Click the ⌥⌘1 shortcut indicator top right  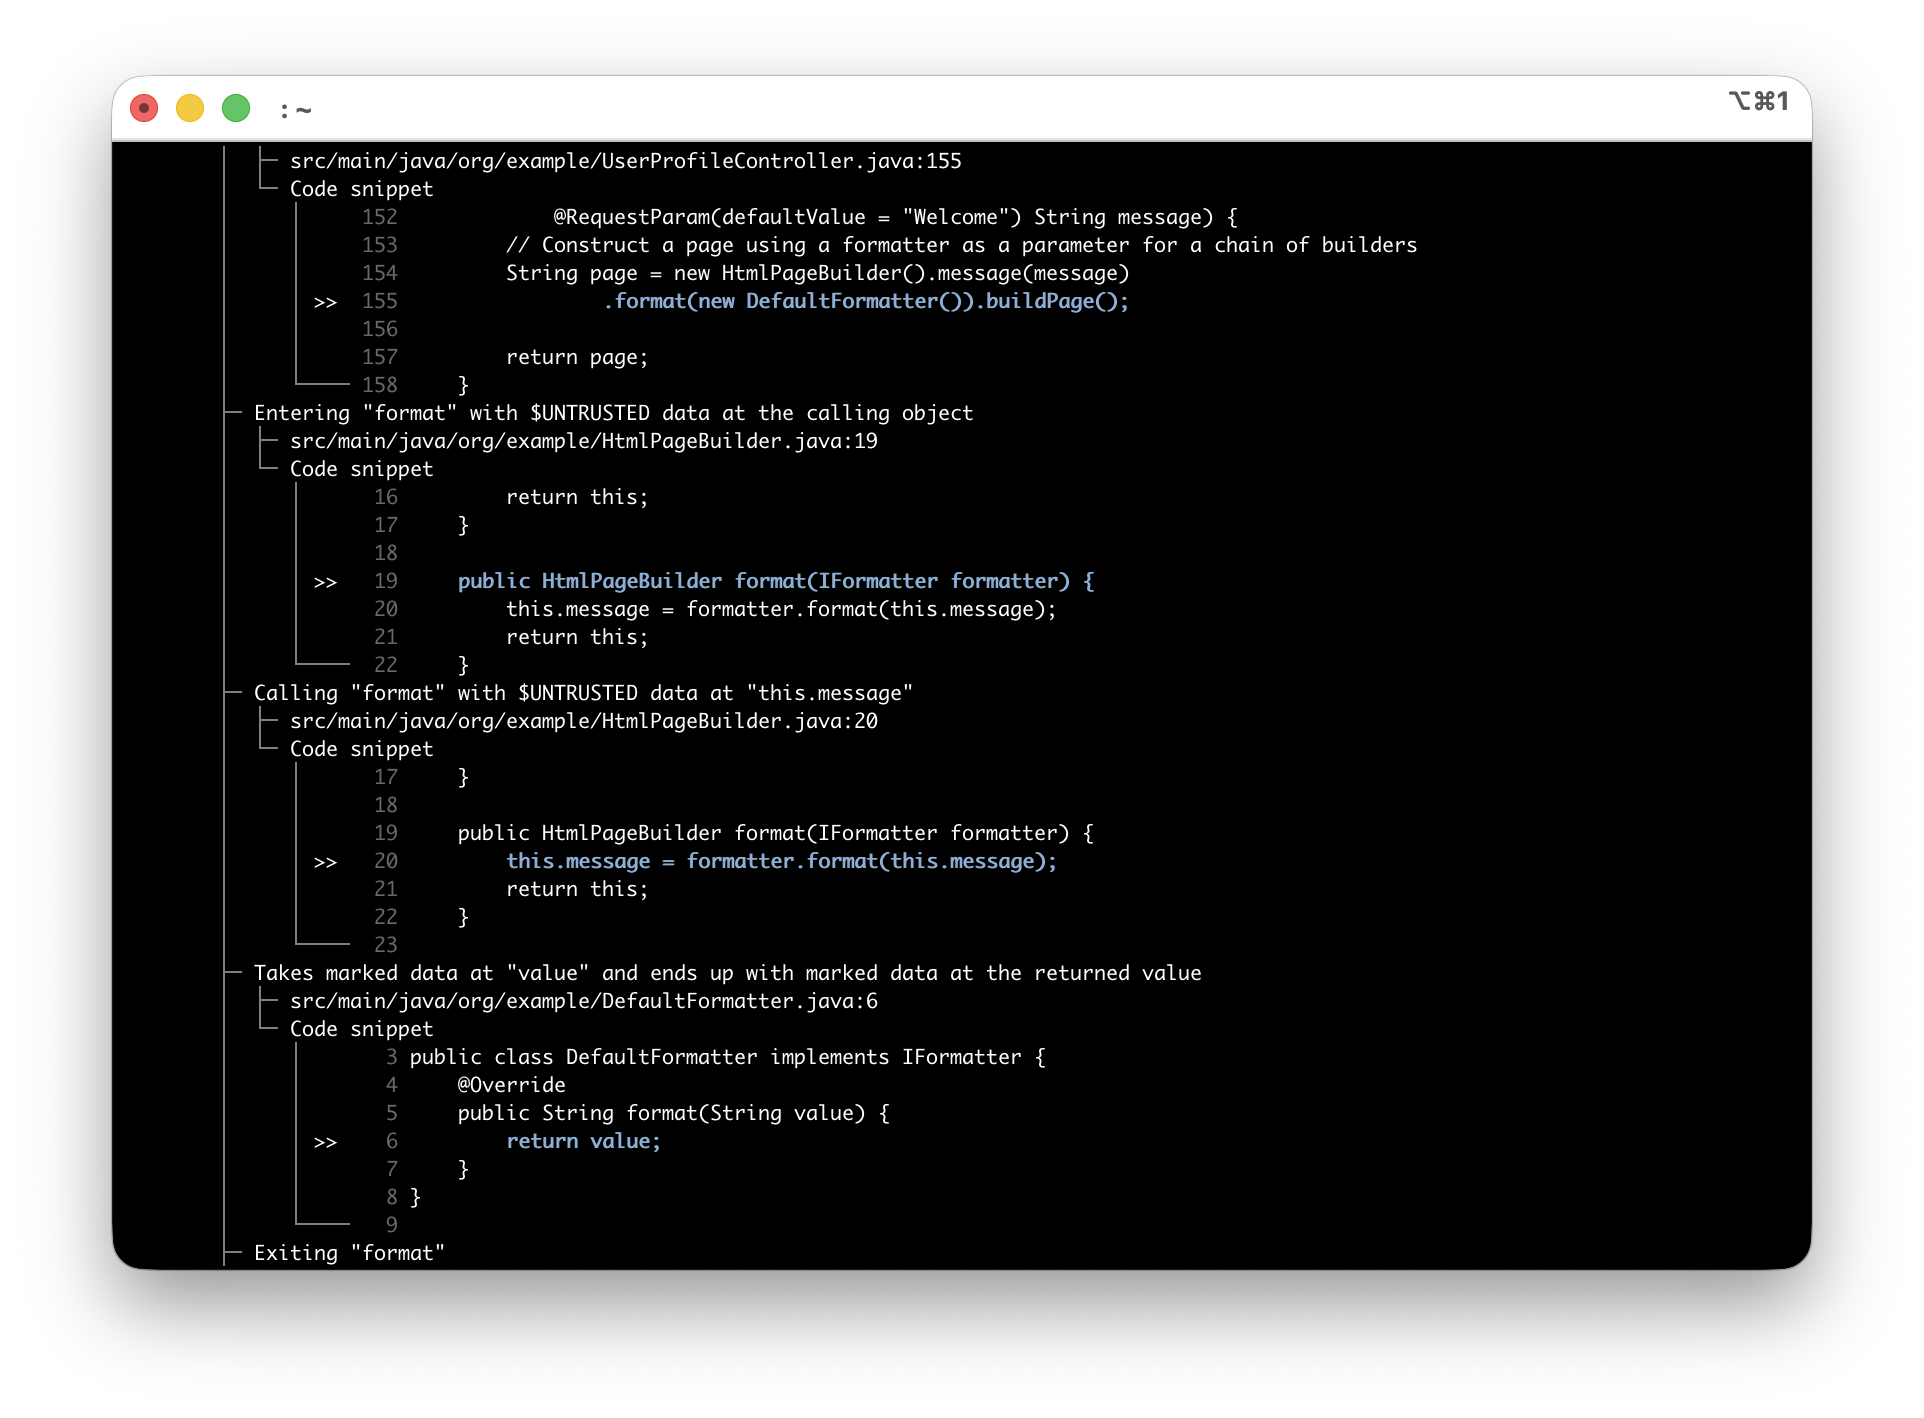(1757, 100)
